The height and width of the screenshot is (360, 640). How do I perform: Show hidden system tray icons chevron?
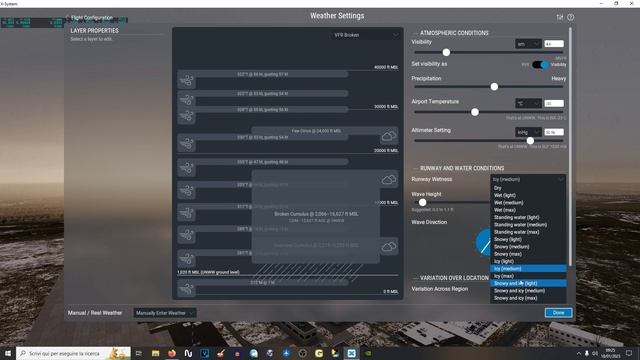pos(578,353)
